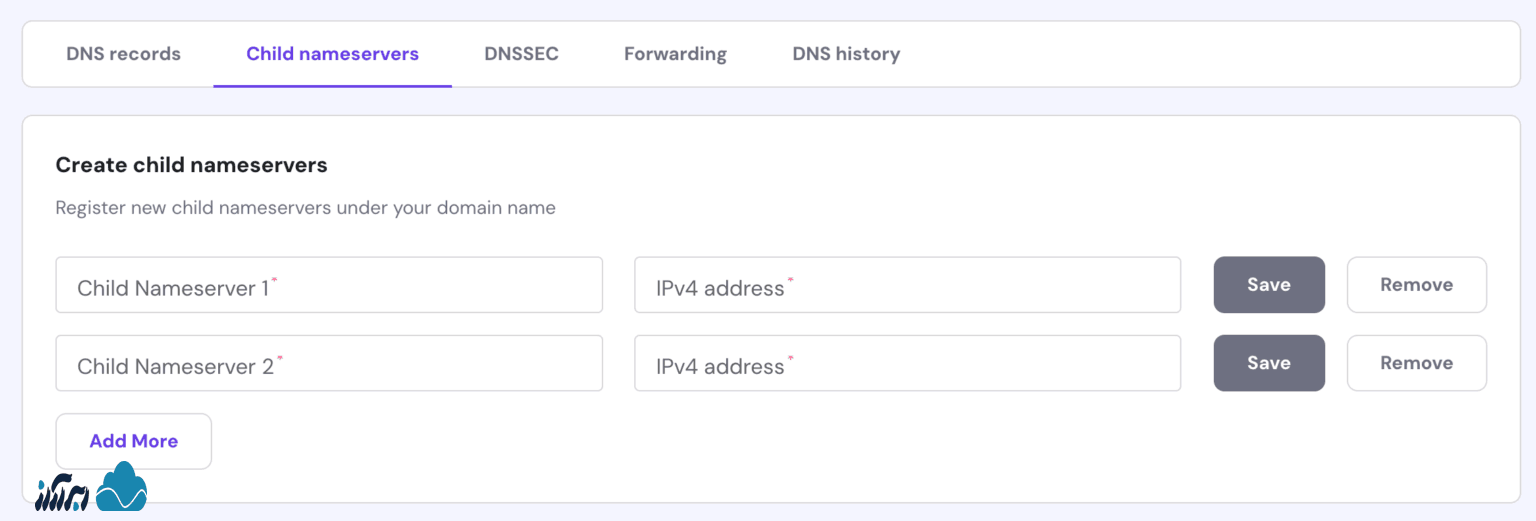1536x521 pixels.
Task: Click the required asterisk on Child Nameserver 1
Action: 275,281
